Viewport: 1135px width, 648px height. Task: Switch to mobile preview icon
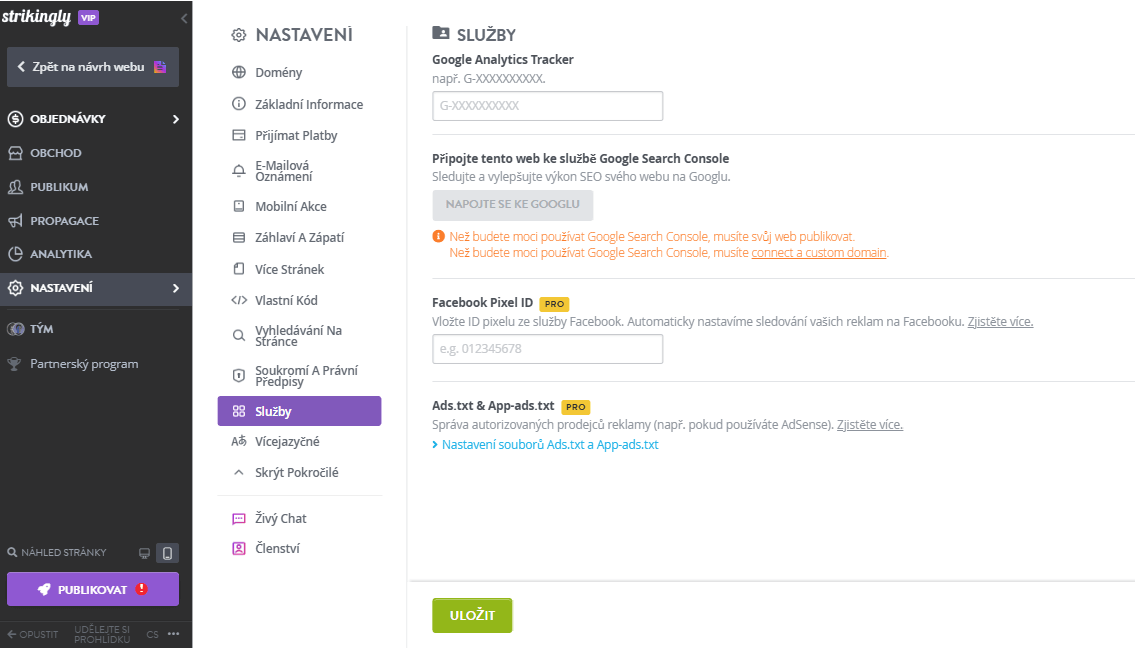coord(167,553)
